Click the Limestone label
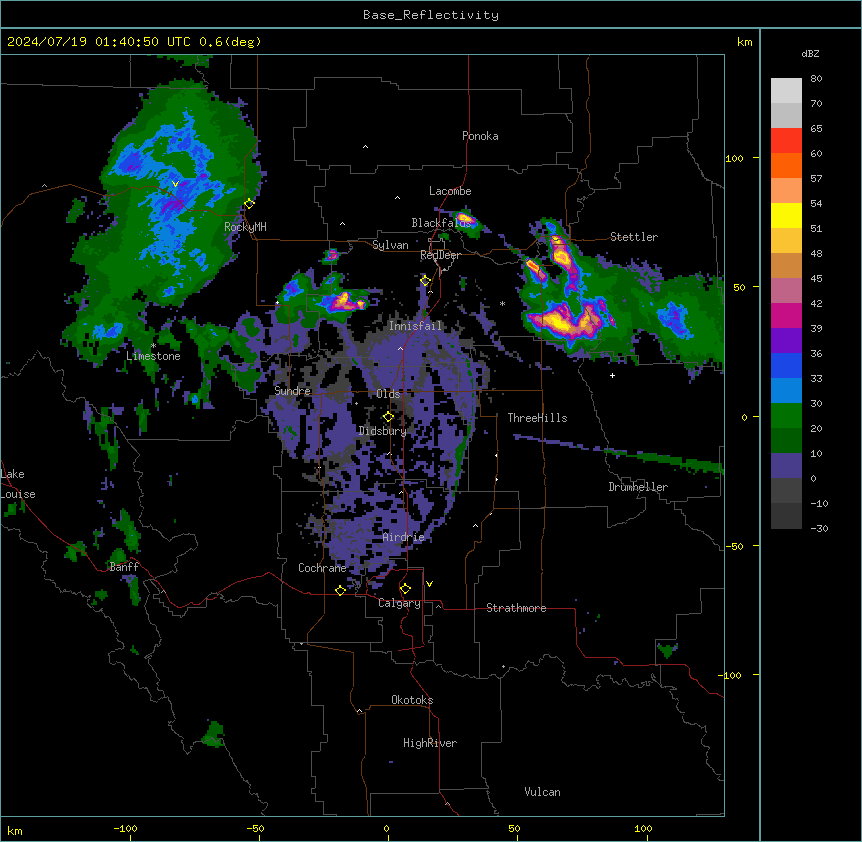This screenshot has width=862, height=842. (x=153, y=356)
